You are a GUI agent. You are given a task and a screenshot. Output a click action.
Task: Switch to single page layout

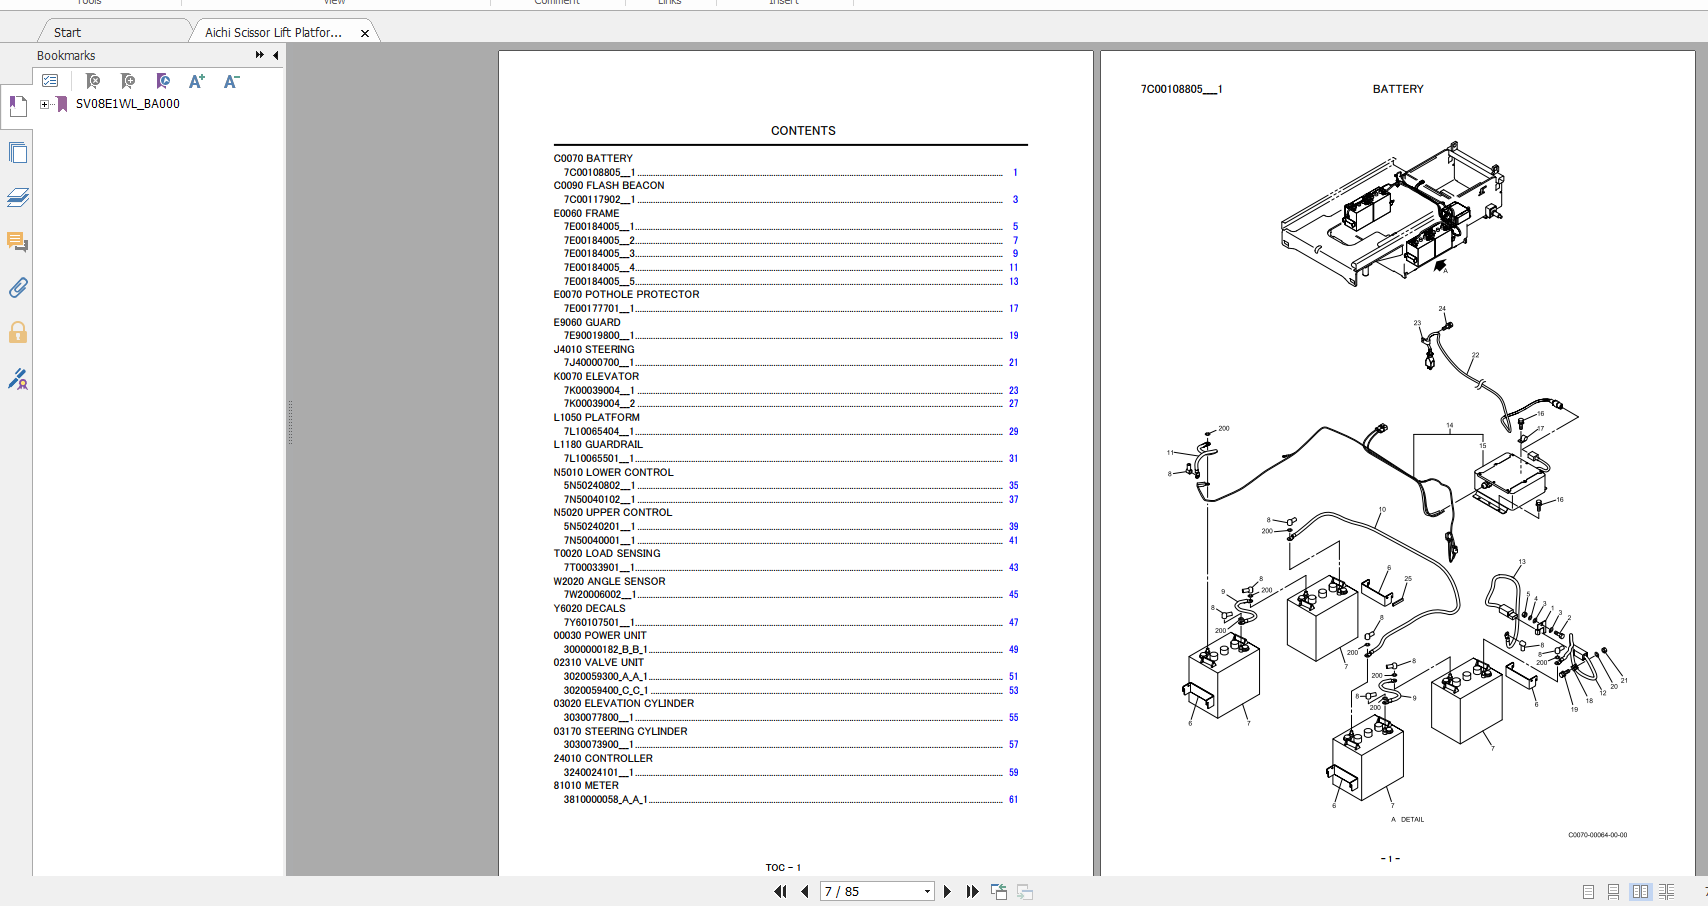[1588, 891]
